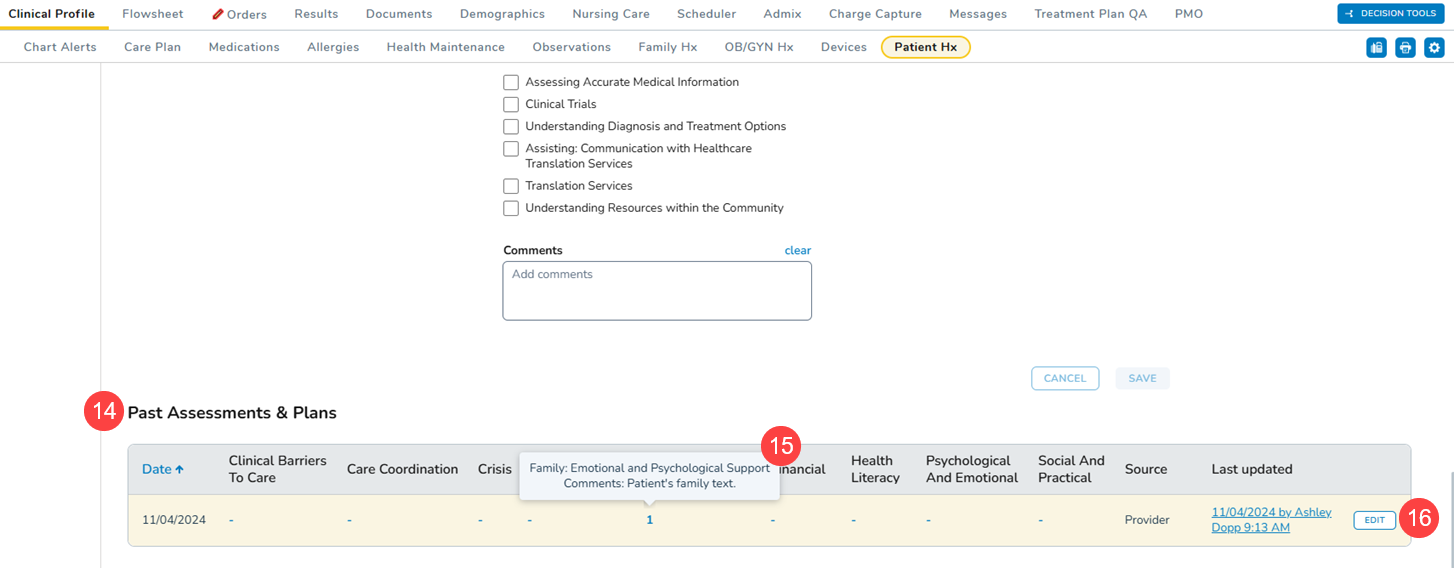Select the Translation Services checkbox

(x=511, y=186)
